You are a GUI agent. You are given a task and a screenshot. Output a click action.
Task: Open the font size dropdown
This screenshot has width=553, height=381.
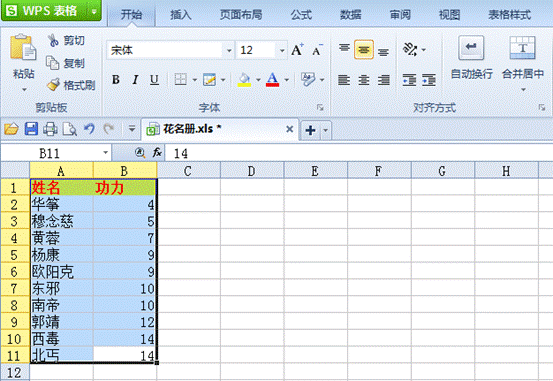pyautogui.click(x=282, y=50)
